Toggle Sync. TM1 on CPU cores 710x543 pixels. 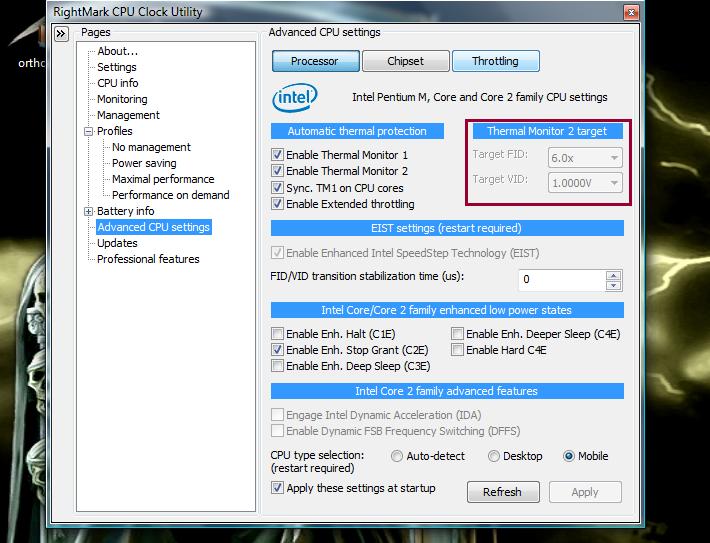[277, 187]
